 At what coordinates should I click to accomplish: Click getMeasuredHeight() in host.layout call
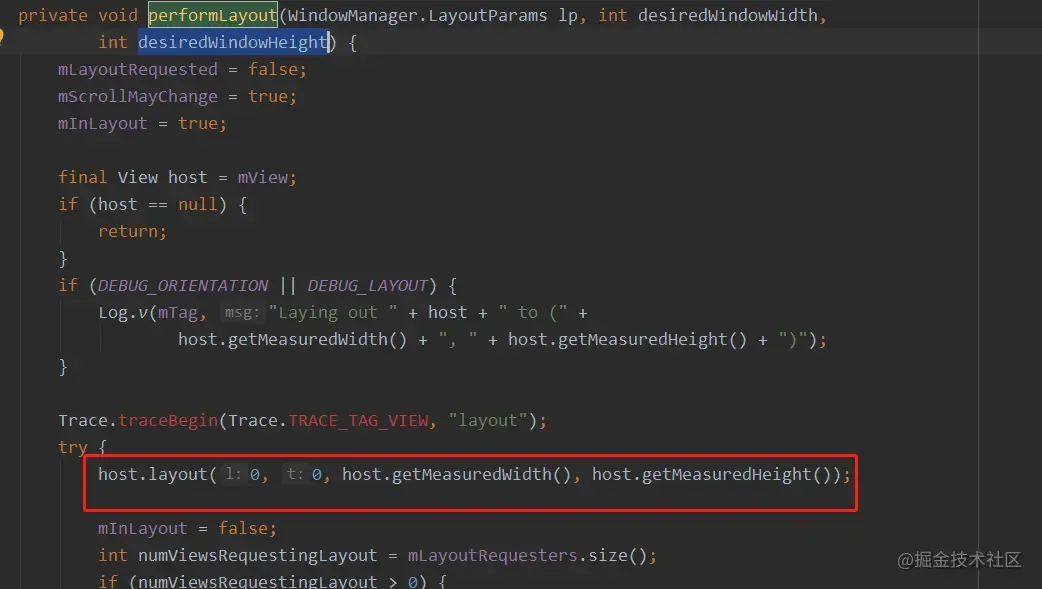click(736, 475)
